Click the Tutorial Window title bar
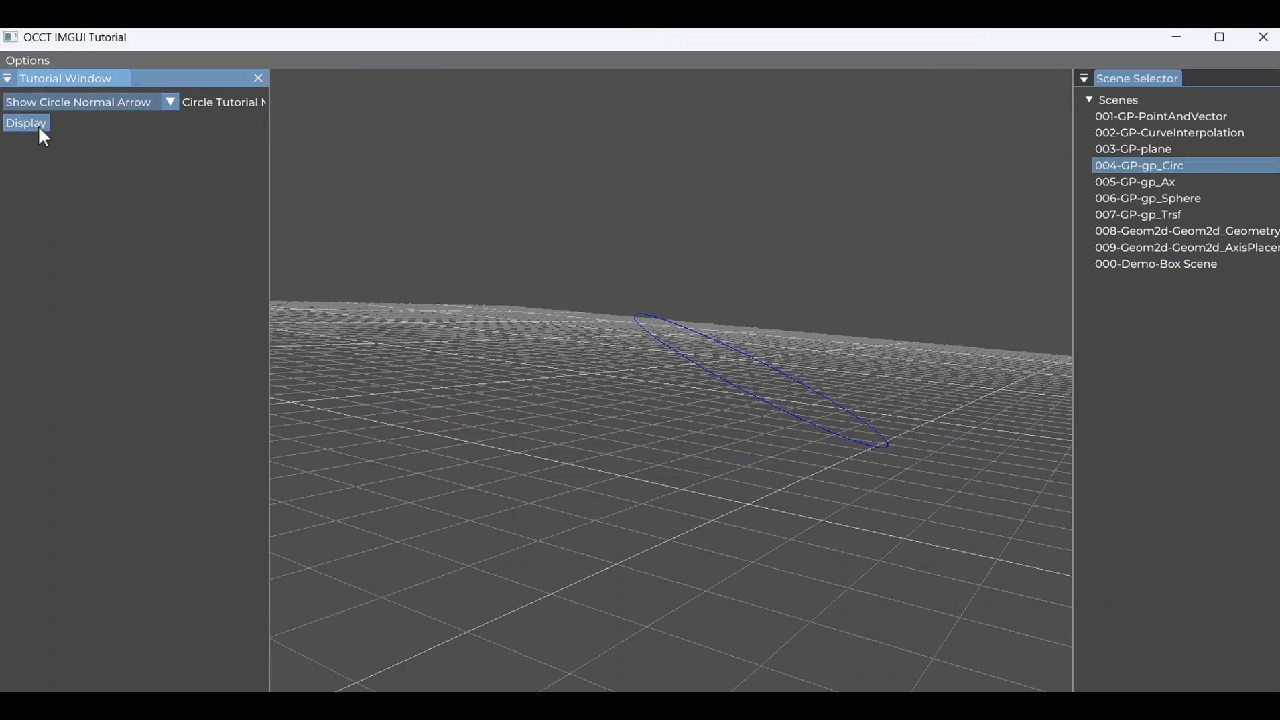This screenshot has width=1280, height=720. coord(134,78)
